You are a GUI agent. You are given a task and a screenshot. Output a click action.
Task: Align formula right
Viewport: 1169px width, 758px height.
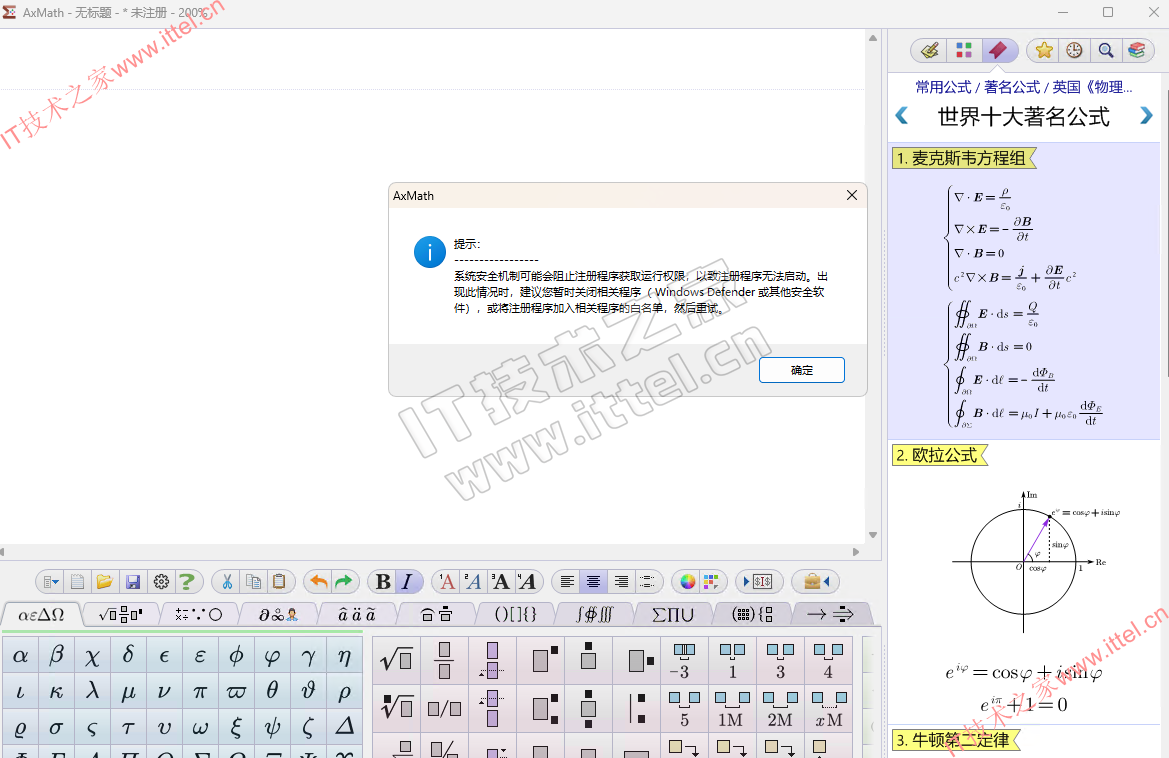[x=621, y=581]
